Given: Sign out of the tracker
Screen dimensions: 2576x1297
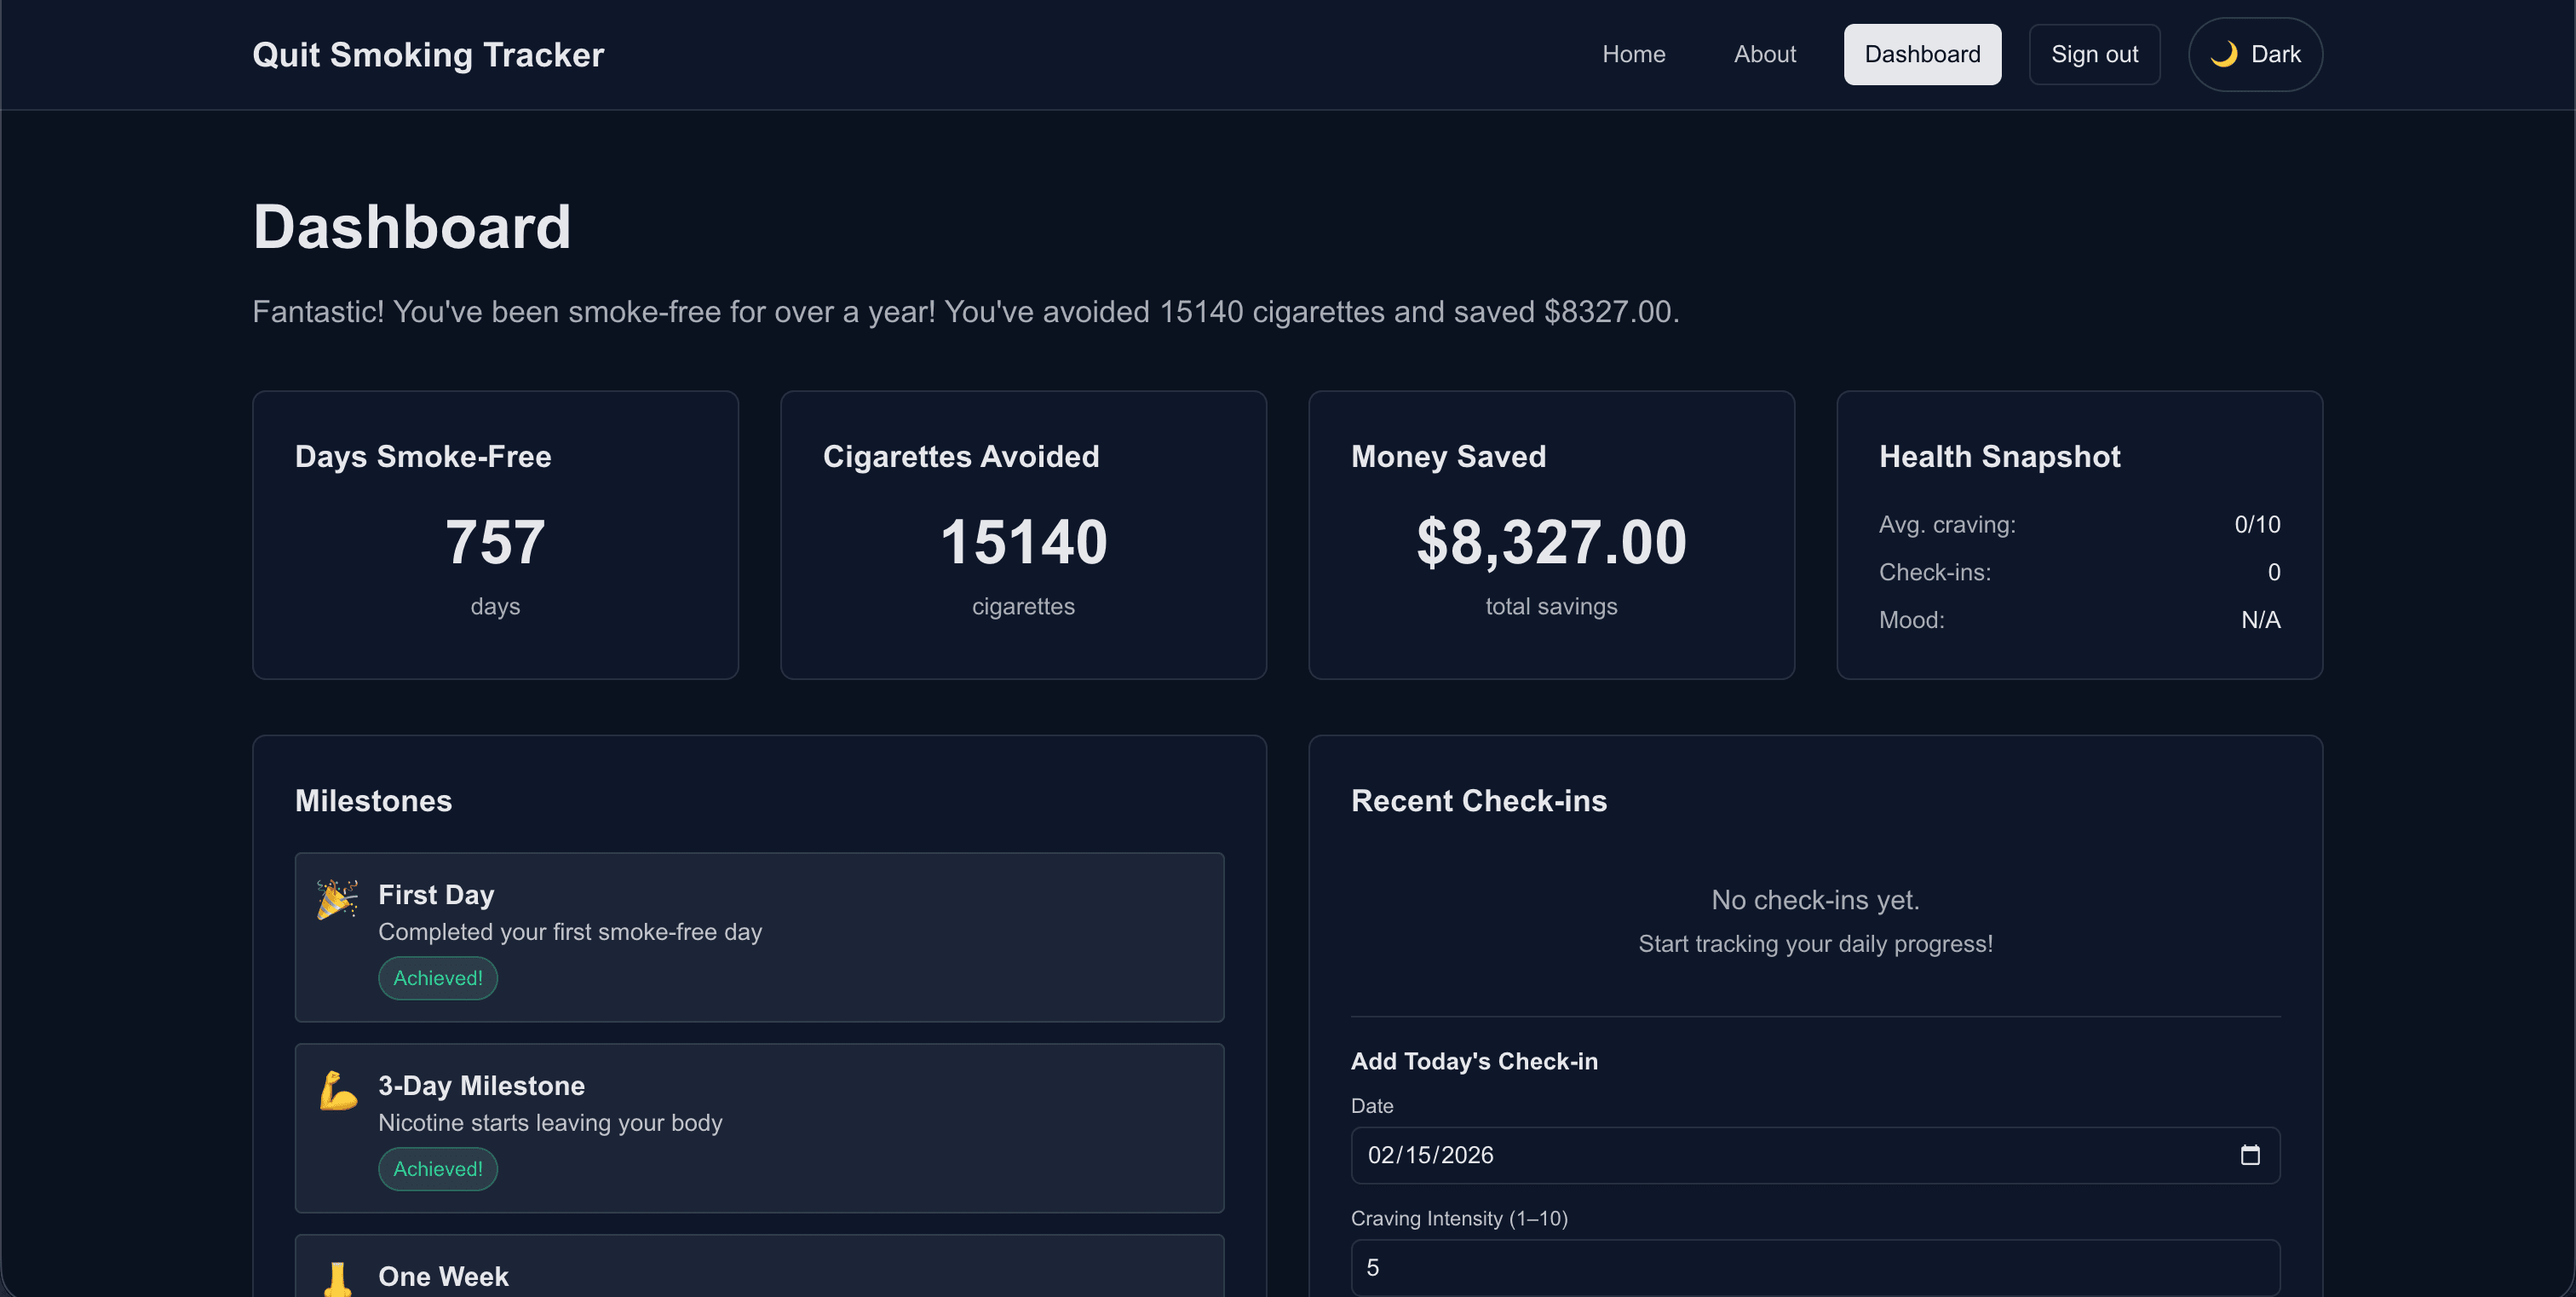Looking at the screenshot, I should pos(2094,54).
